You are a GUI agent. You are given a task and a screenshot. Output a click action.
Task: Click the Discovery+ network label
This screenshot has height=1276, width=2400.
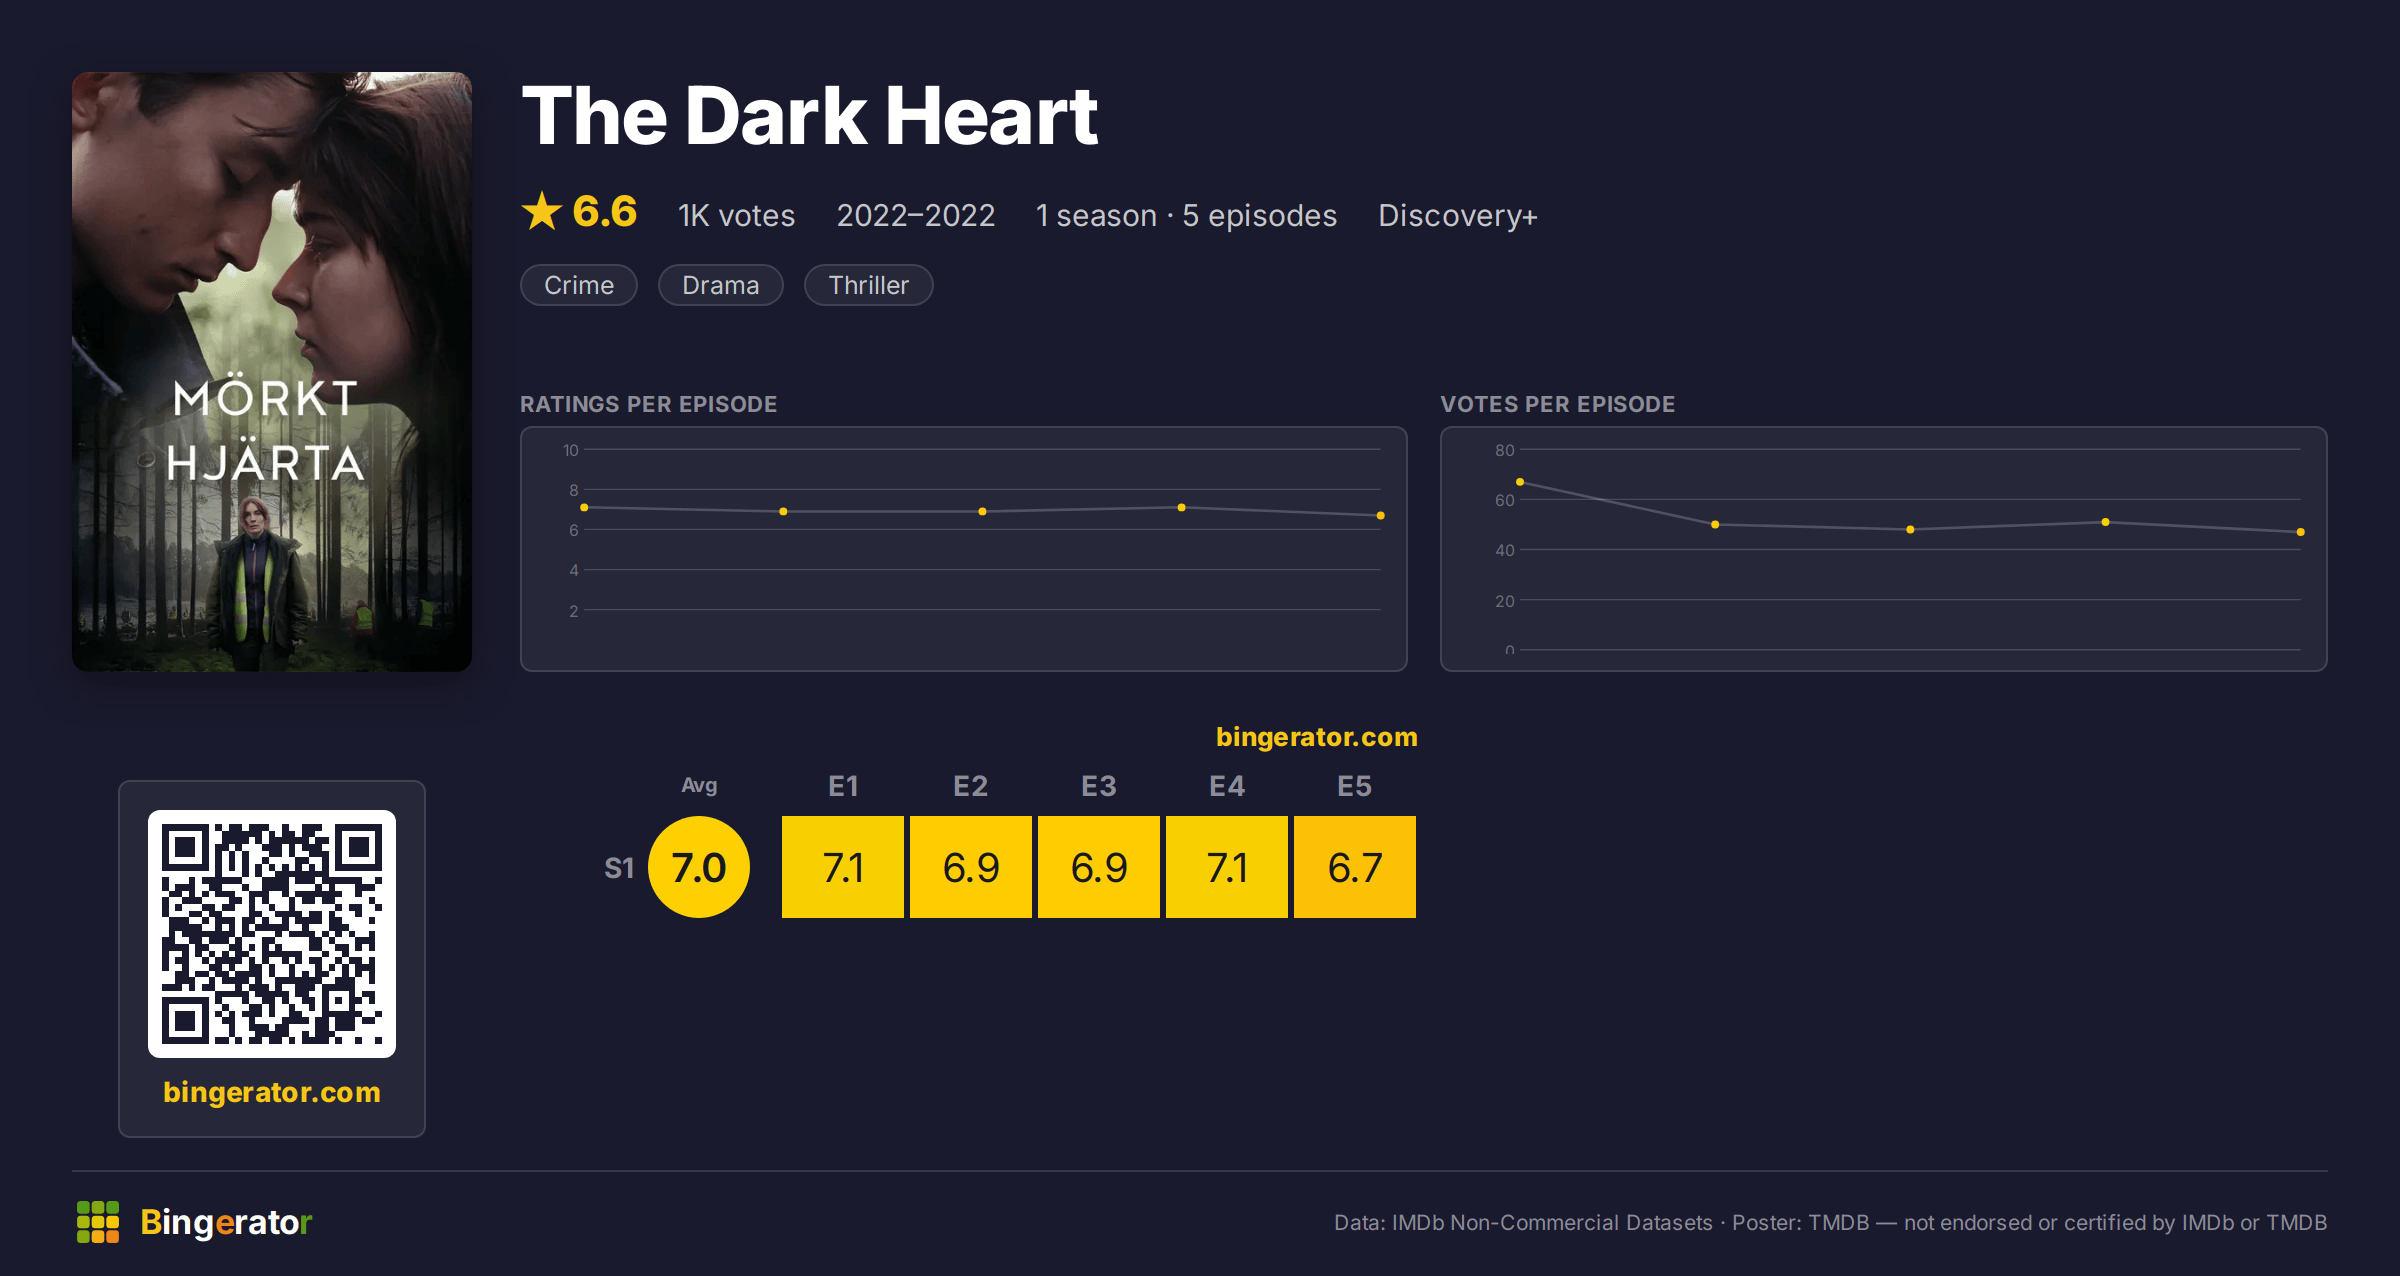click(1458, 216)
